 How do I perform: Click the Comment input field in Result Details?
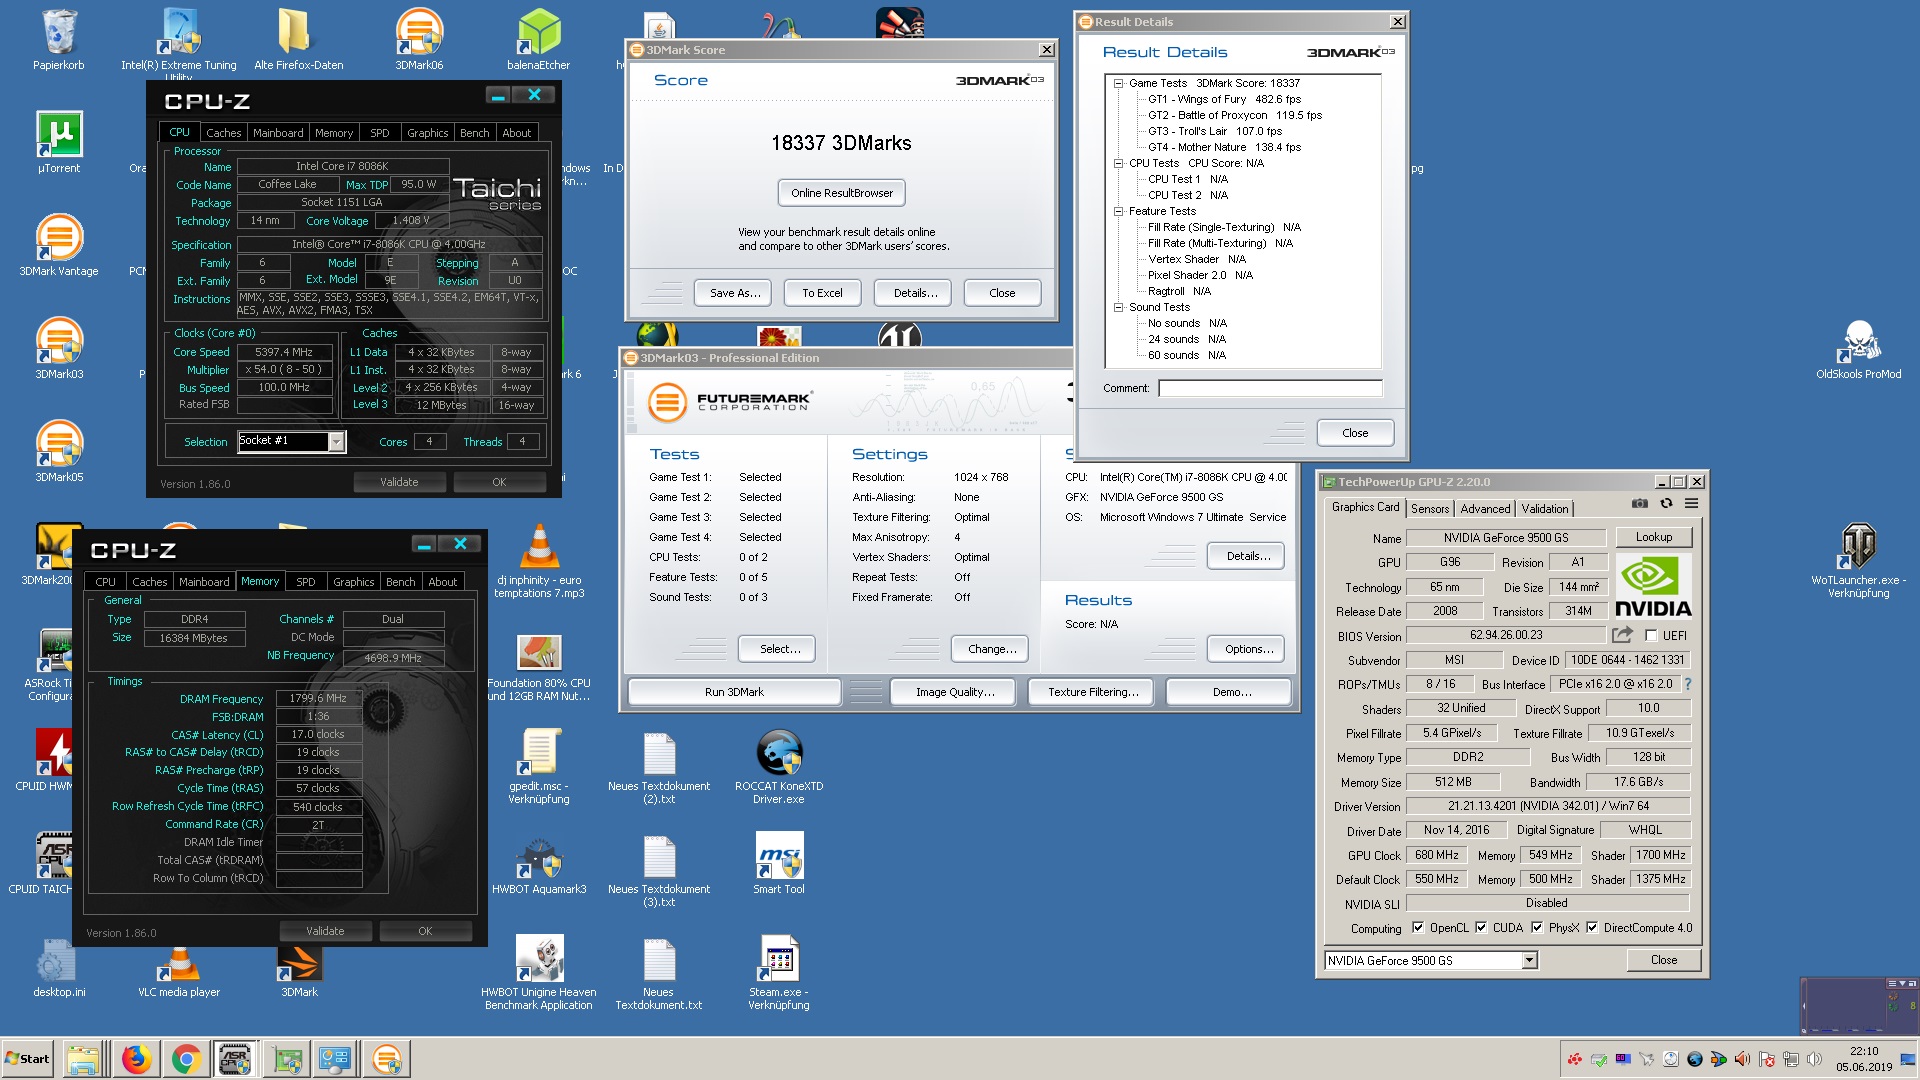pos(1270,388)
